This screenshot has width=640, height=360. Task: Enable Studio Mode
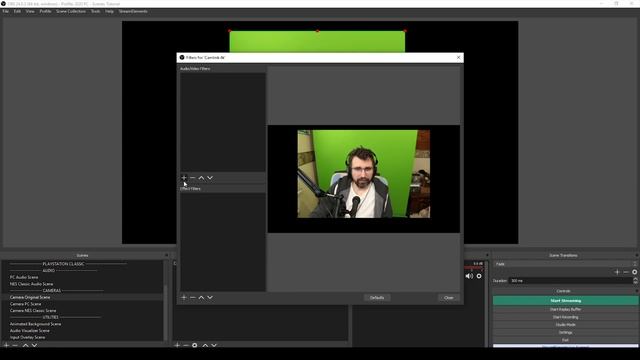pyautogui.click(x=565, y=325)
